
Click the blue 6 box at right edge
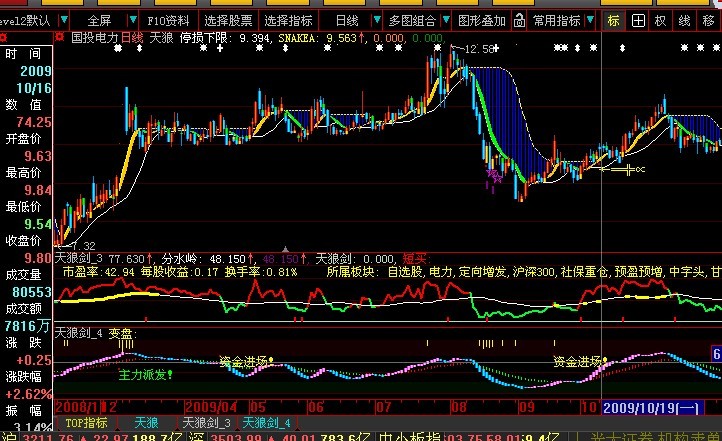716,354
